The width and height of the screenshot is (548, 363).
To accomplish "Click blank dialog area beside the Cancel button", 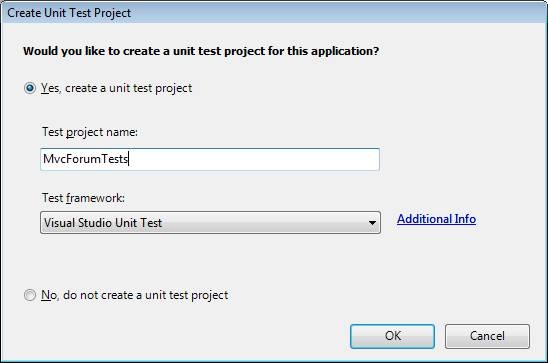I will point(539,336).
